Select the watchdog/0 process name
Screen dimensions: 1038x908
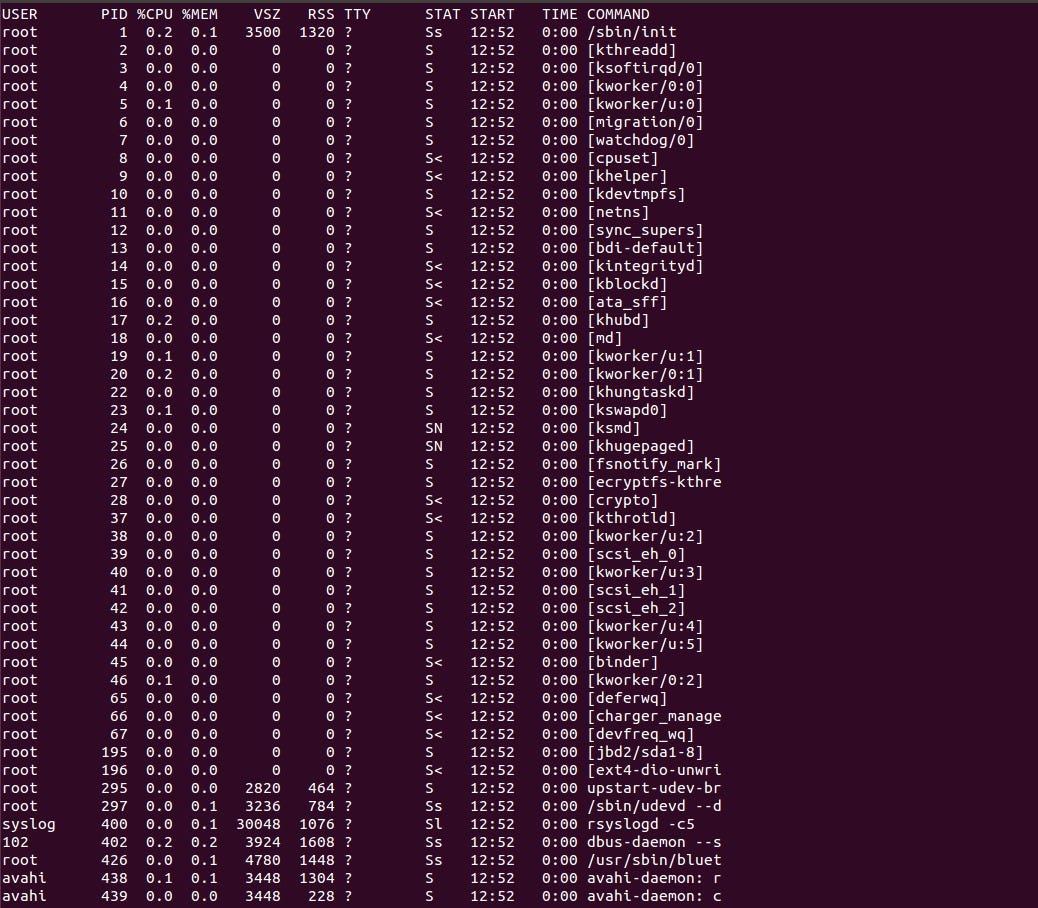coord(638,140)
